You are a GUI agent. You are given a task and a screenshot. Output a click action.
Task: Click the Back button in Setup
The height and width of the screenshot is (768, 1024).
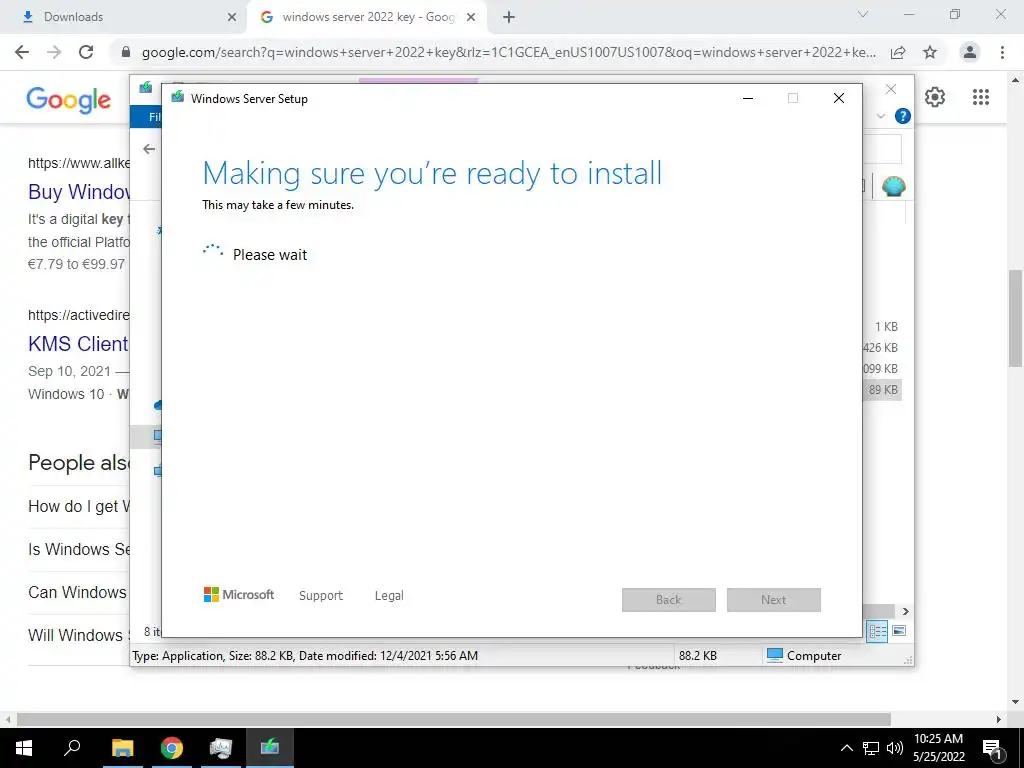click(x=669, y=600)
